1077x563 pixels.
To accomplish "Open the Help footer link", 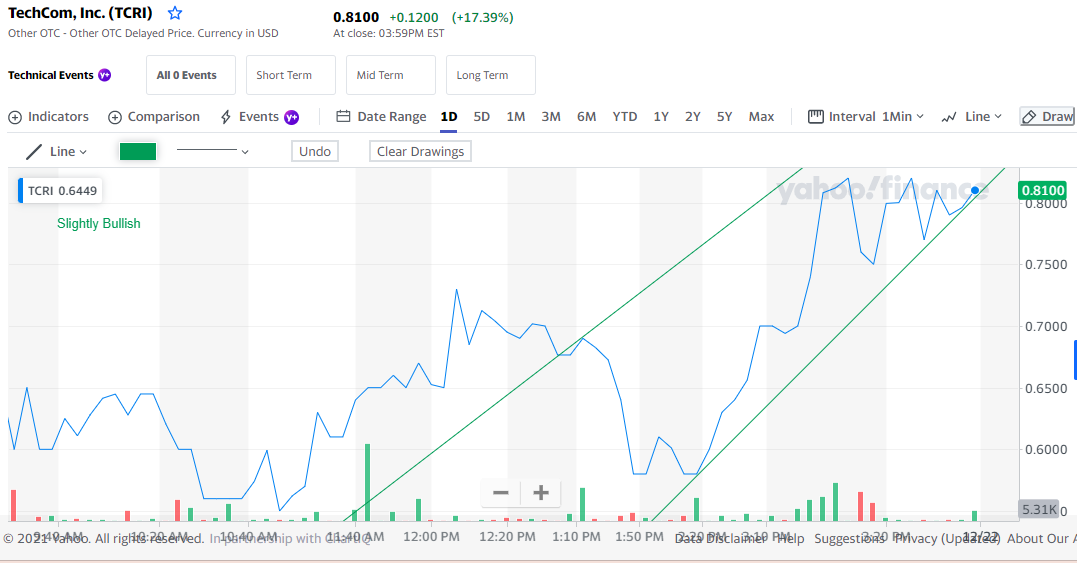I will click(x=791, y=539).
